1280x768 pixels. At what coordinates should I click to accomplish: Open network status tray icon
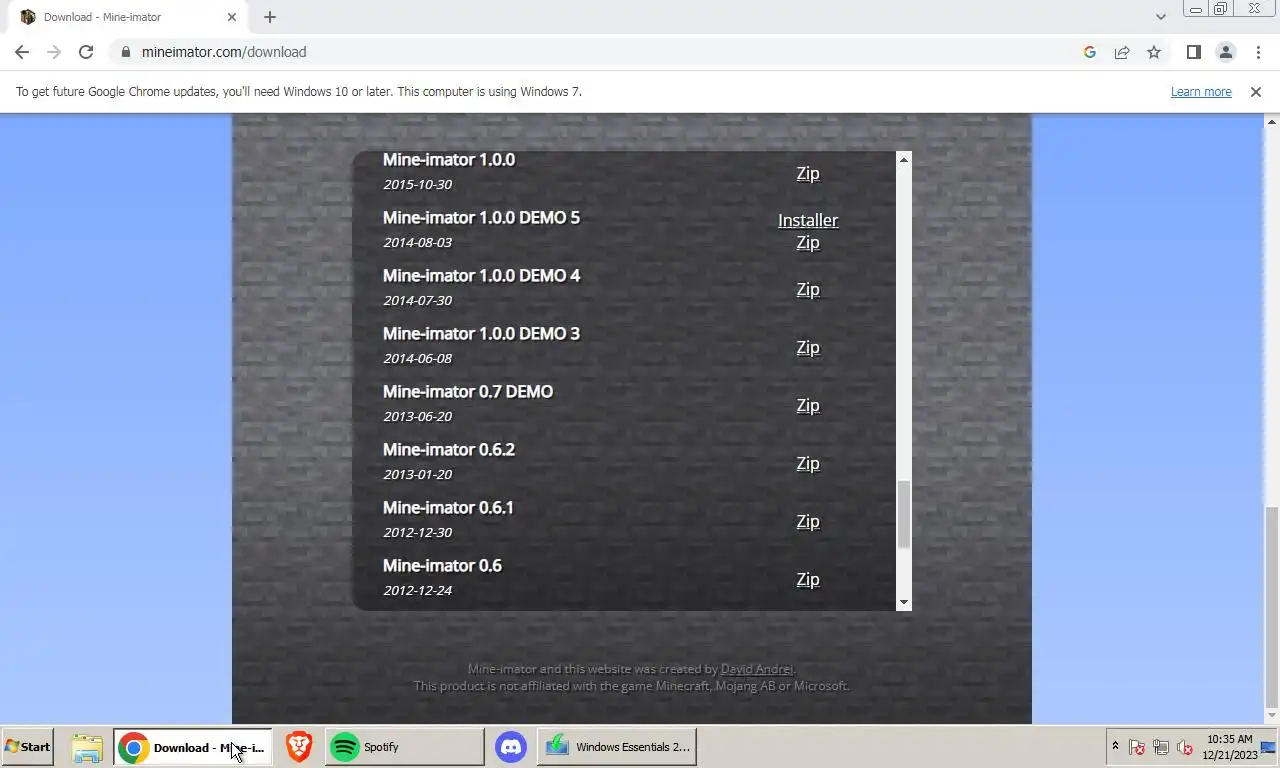point(1161,747)
